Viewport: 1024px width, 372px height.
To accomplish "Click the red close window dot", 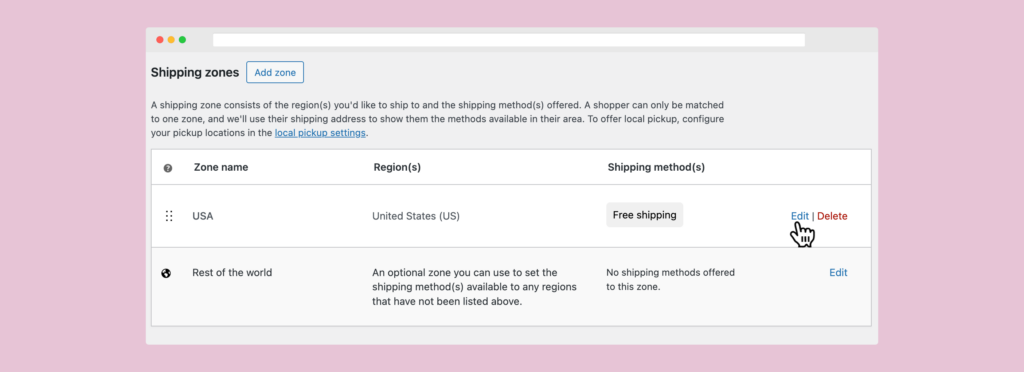I will [160, 40].
